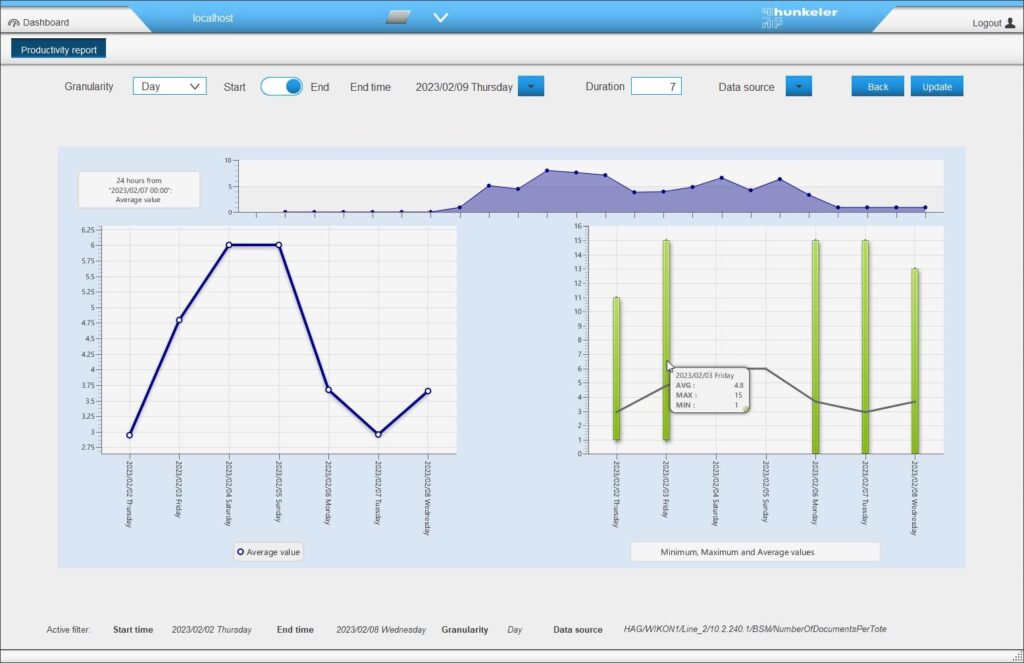Click the tooltip AVG 4.8 value
Image resolution: width=1024 pixels, height=663 pixels.
[x=739, y=385]
